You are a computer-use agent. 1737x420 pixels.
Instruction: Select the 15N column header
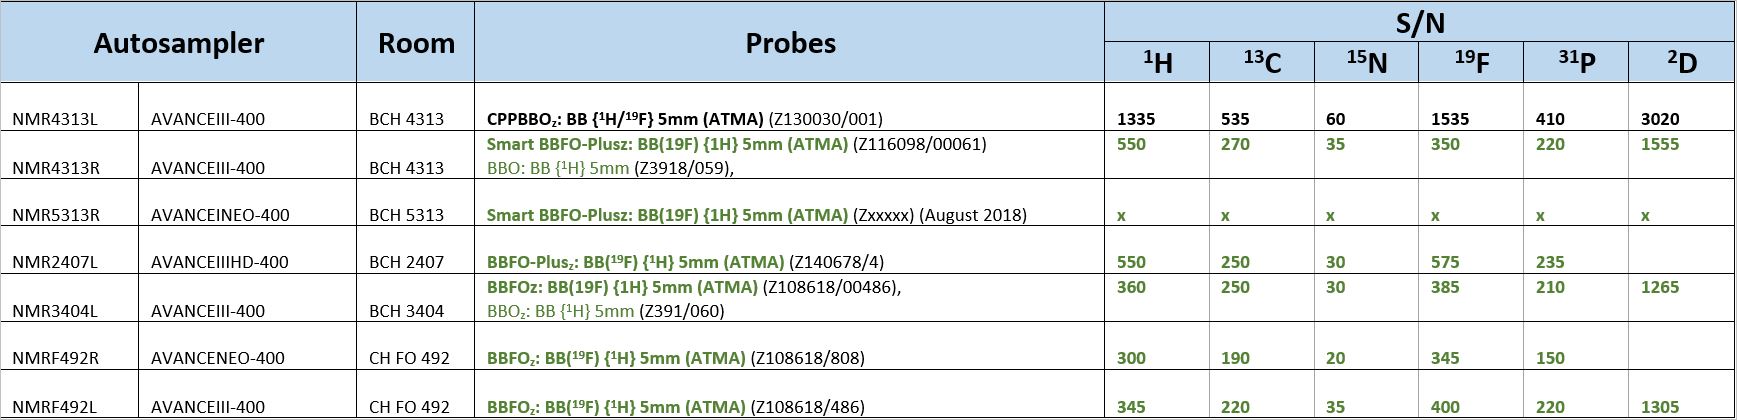(1367, 63)
